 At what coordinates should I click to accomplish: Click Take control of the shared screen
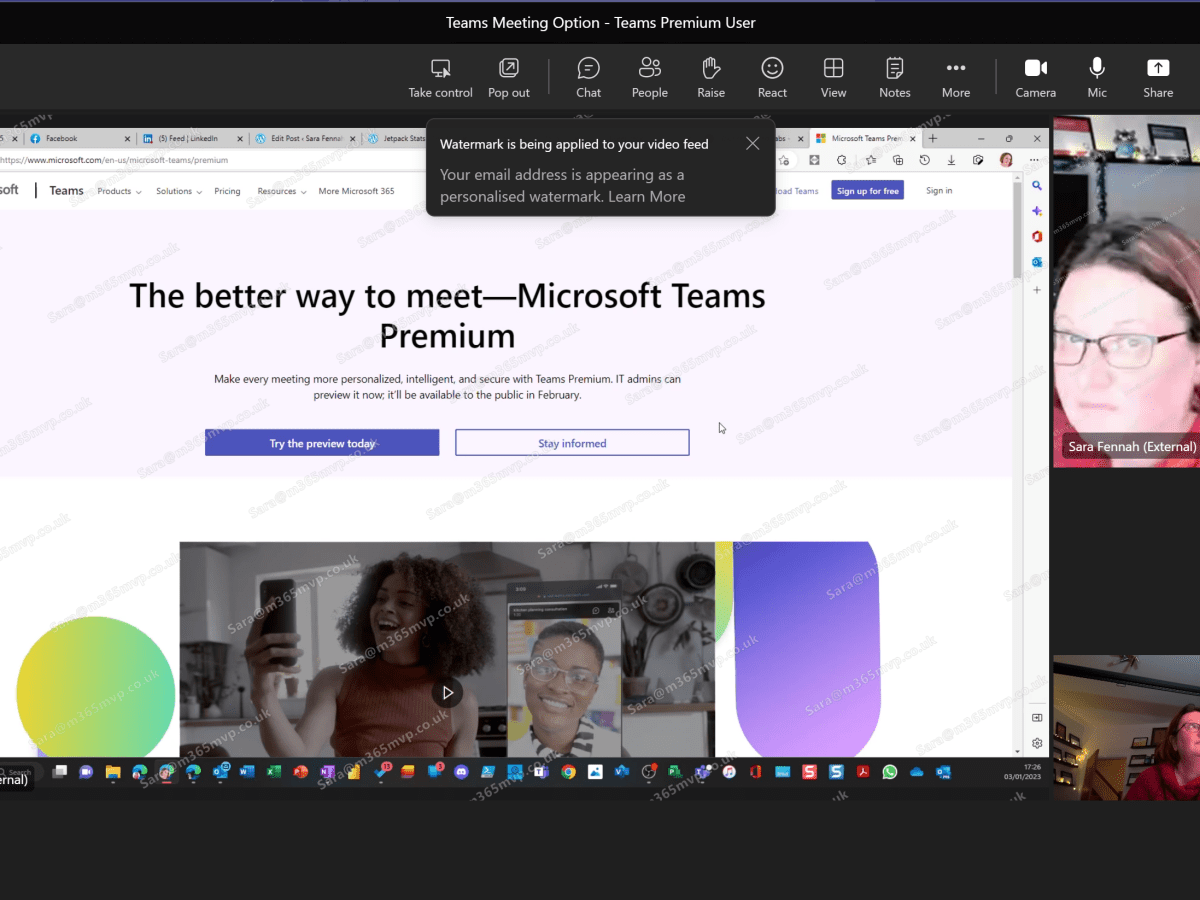pos(440,70)
